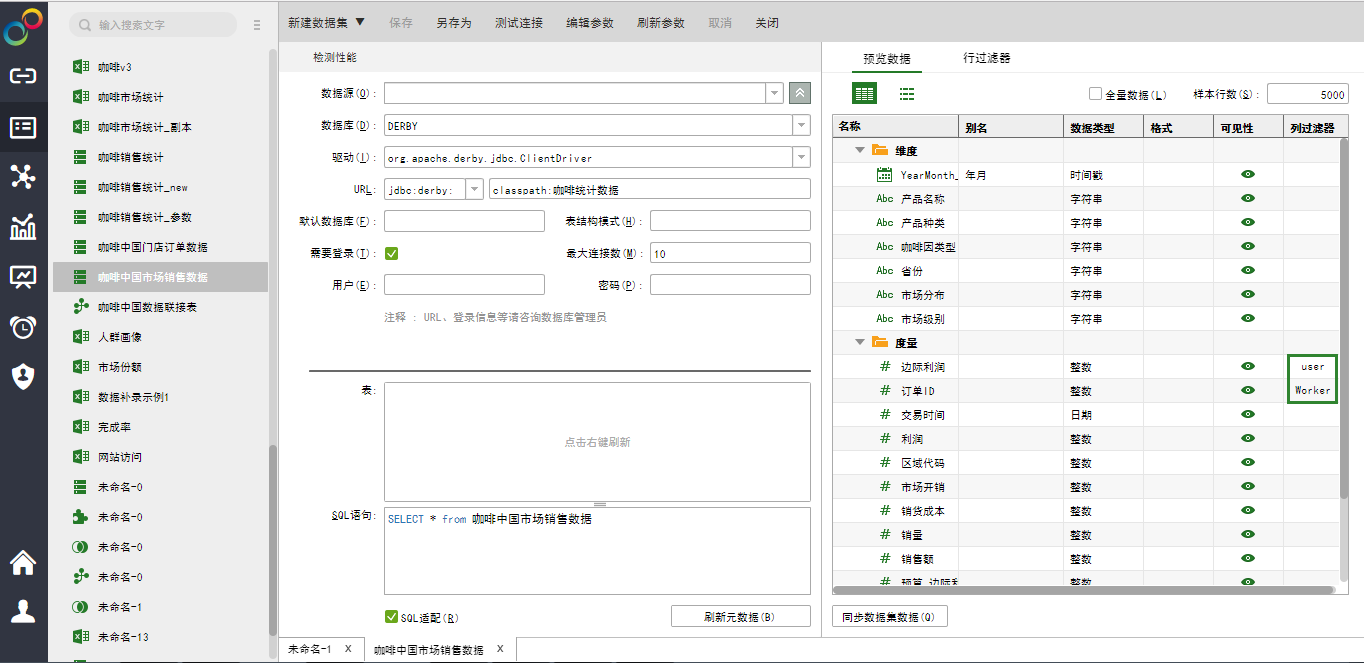Enable the 全量数据 checkbox

[x=1095, y=95]
